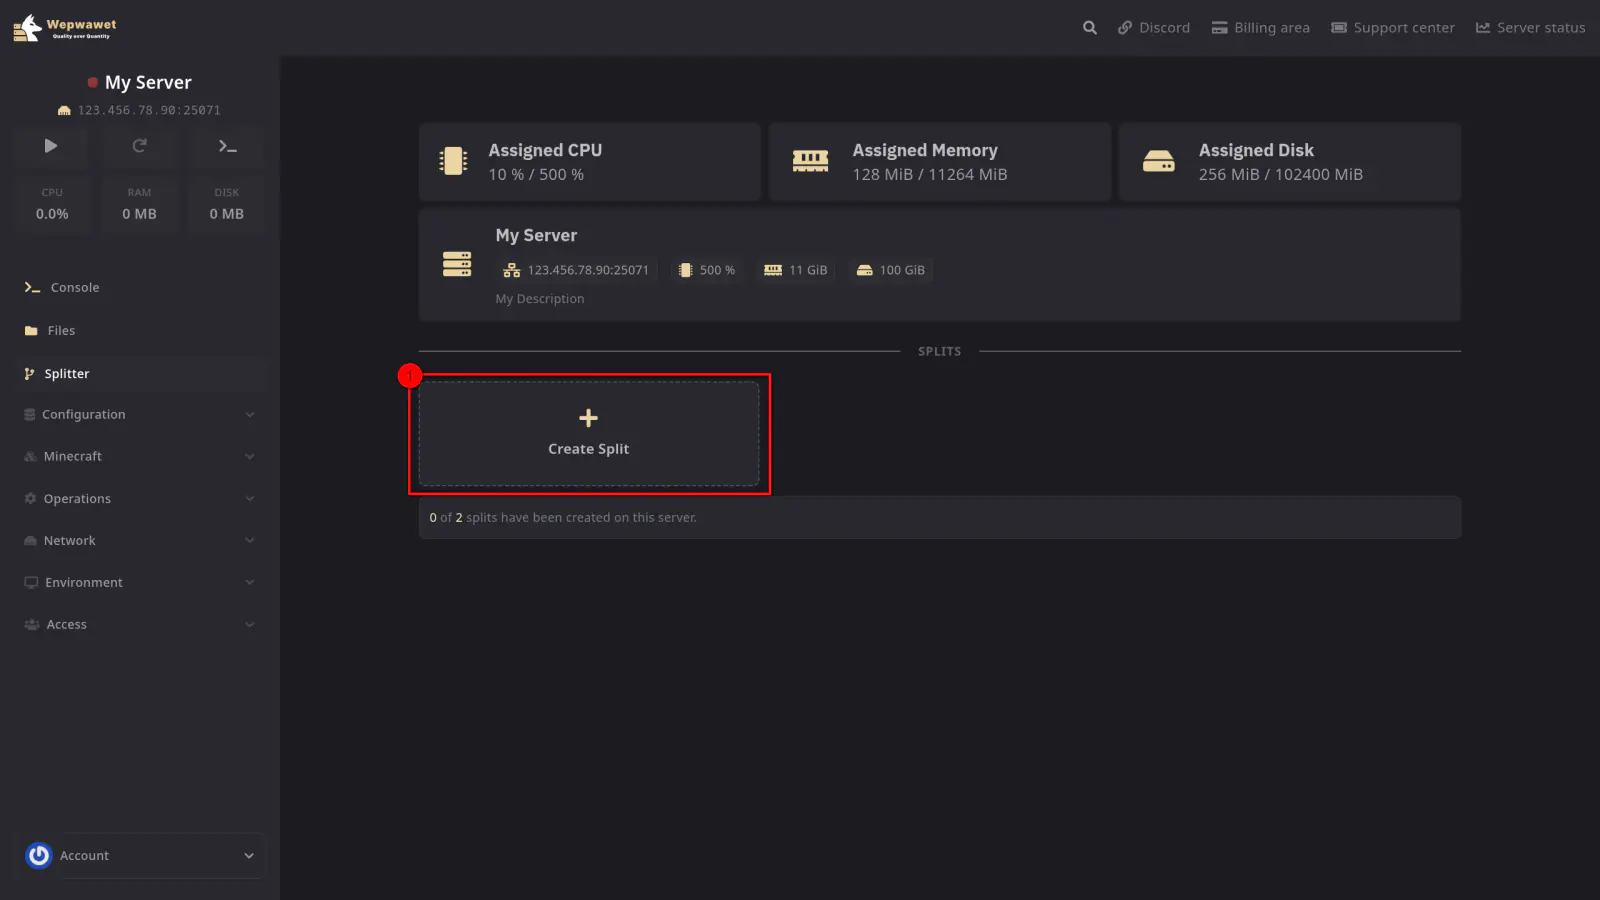Screen dimensions: 1600x900
Task: Click the plus icon in Create Split
Action: [588, 418]
